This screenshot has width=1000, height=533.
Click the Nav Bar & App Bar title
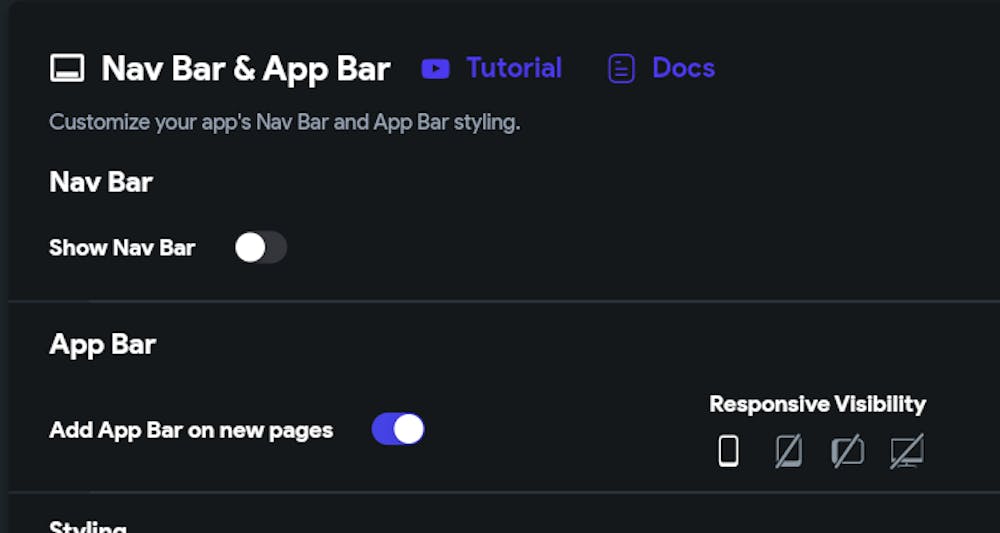click(246, 69)
